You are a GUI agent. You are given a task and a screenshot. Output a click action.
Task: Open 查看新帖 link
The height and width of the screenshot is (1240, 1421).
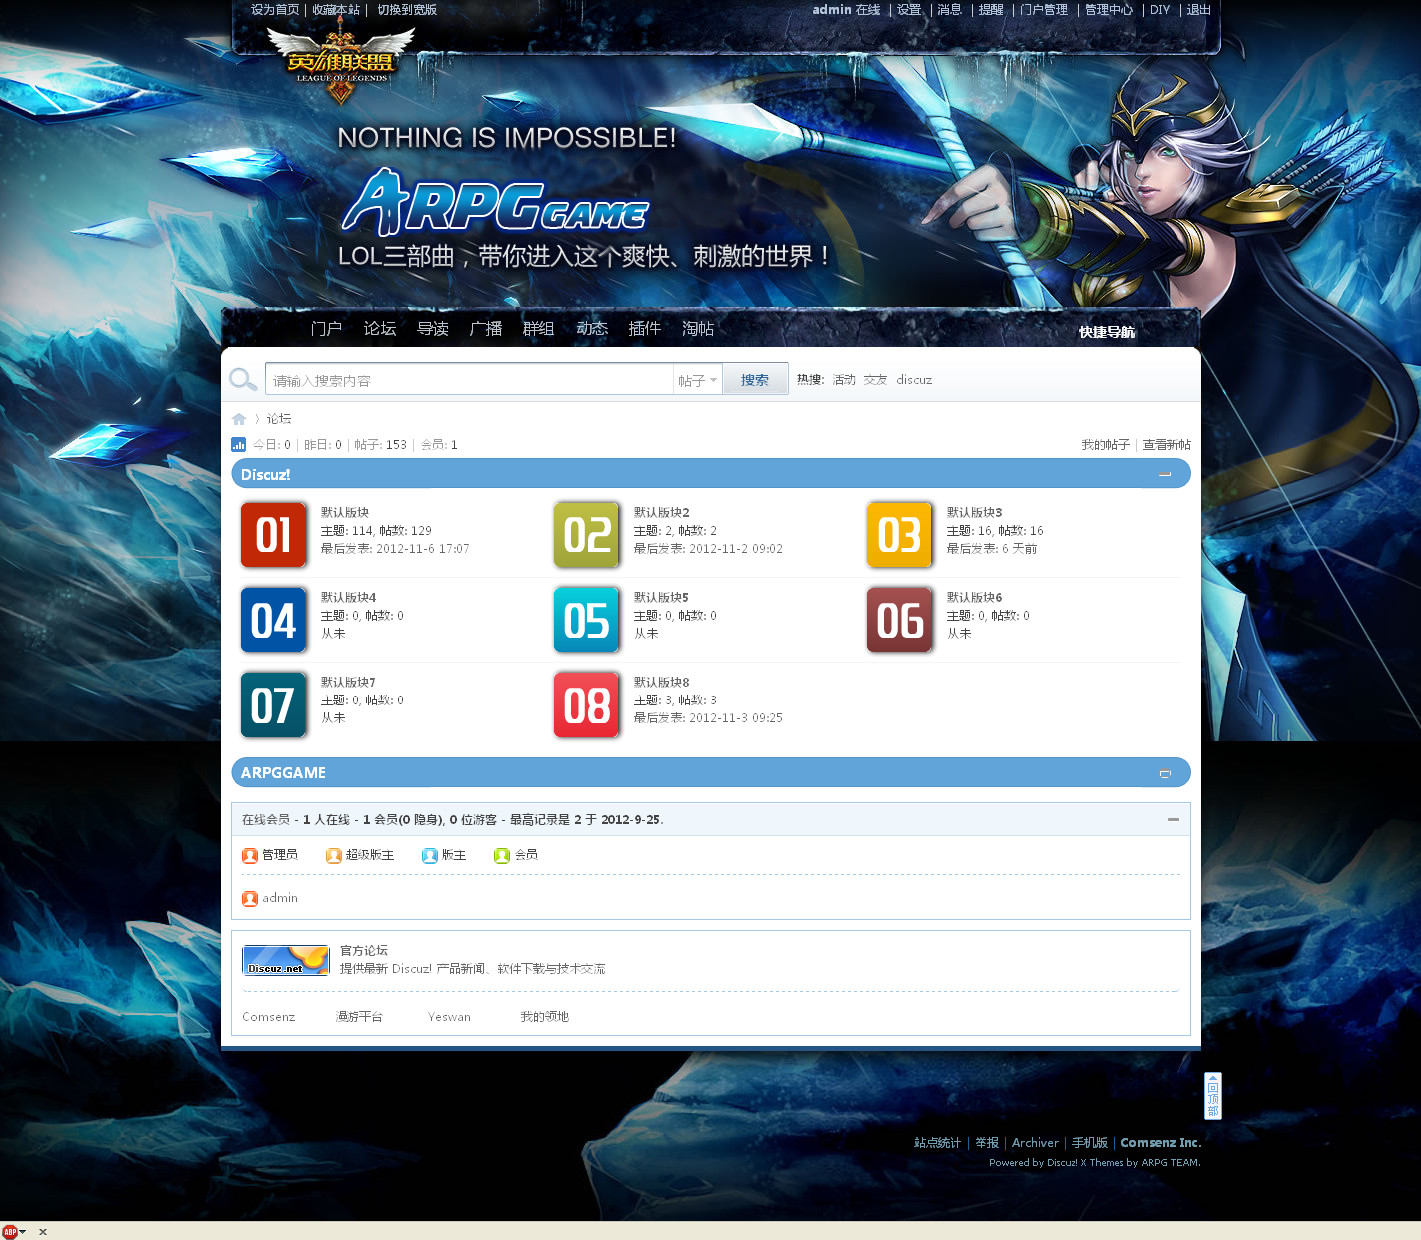pos(1167,445)
